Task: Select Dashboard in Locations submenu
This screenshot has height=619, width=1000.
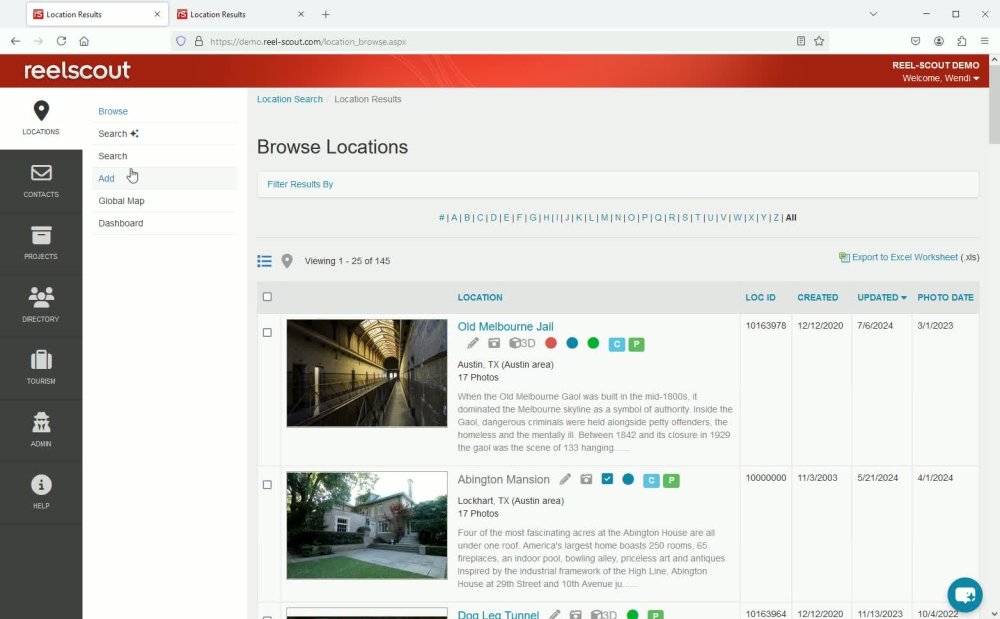Action: point(121,223)
